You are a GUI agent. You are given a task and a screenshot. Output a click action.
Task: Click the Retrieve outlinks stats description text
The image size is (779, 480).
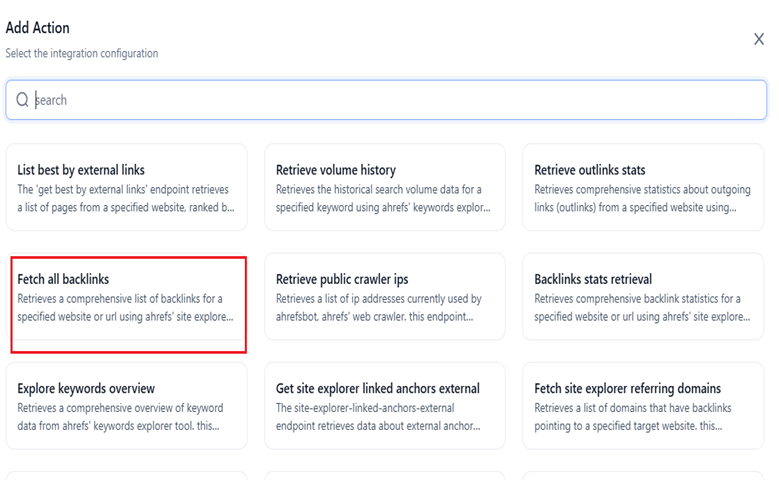(642, 198)
